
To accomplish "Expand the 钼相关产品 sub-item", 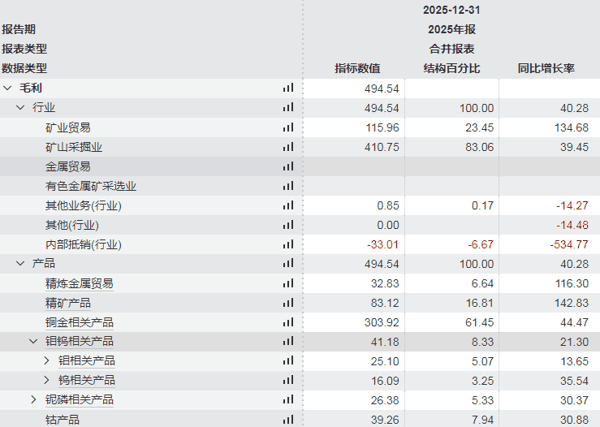I will pos(47,361).
